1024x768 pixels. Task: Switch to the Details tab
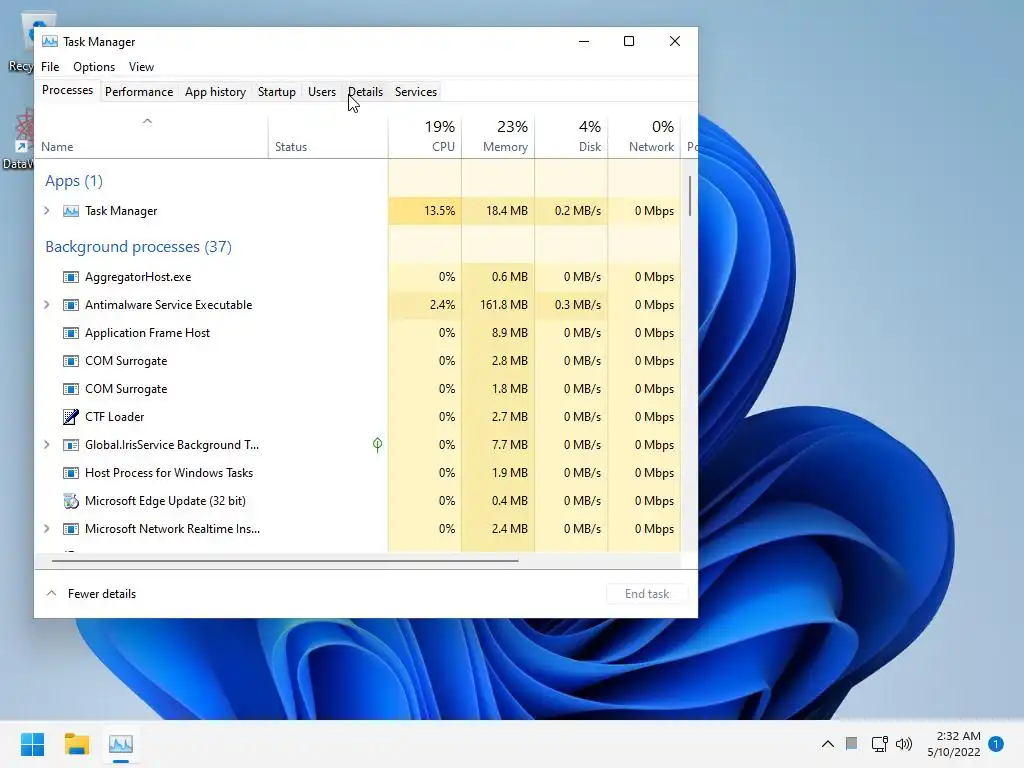[366, 91]
